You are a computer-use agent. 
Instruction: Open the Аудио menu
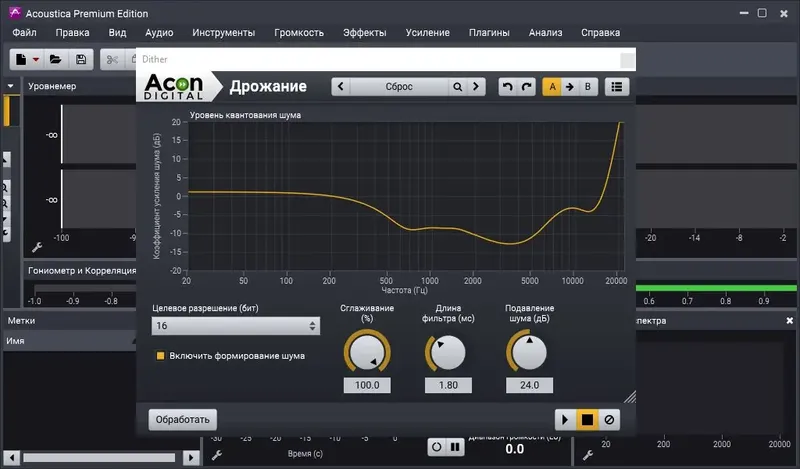click(159, 33)
